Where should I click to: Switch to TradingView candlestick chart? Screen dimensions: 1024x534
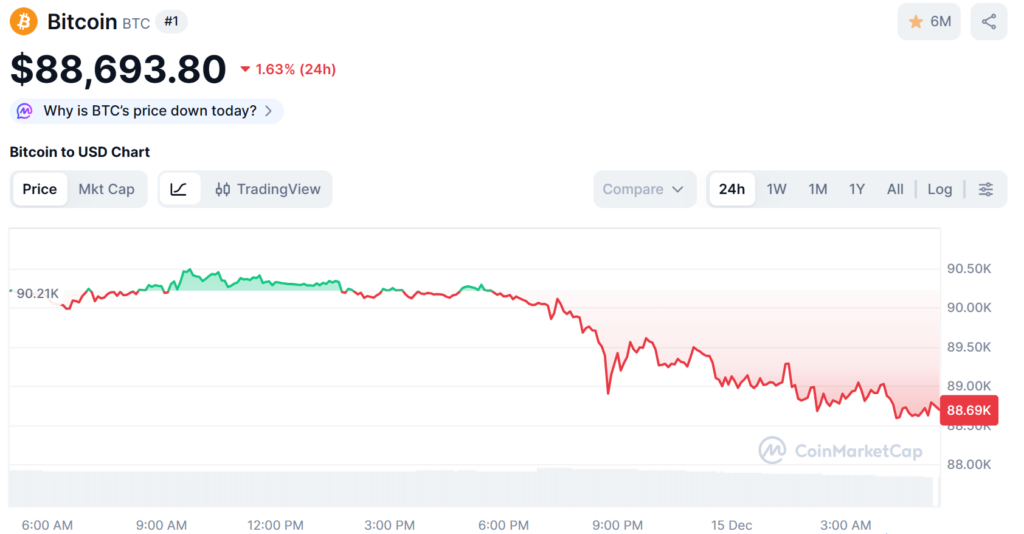point(268,189)
